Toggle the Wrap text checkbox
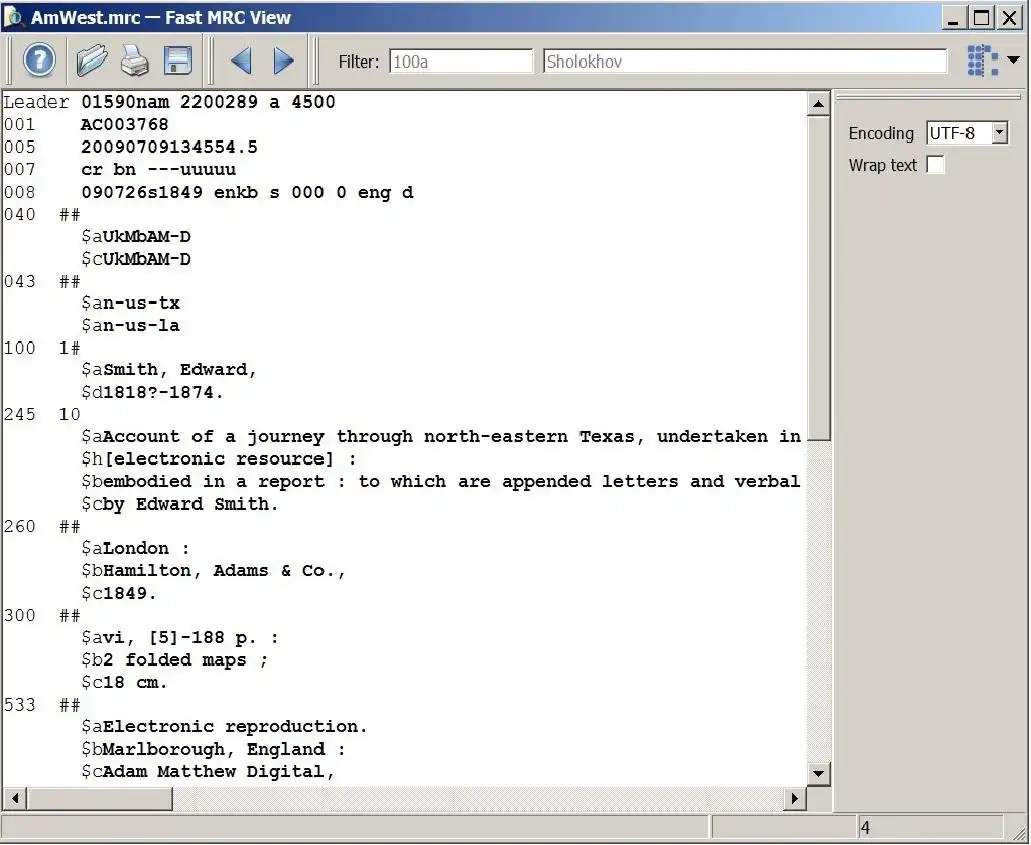This screenshot has height=845, width=1031. pos(935,164)
